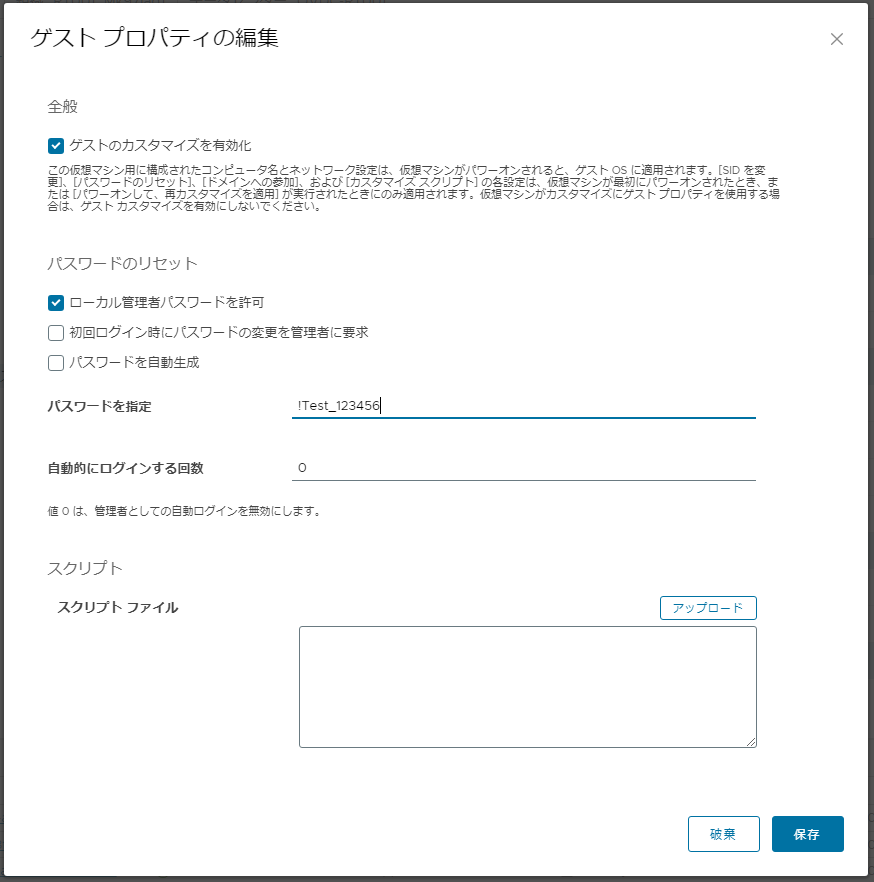Check パスワードを自動生成 option
The height and width of the screenshot is (882, 874).
(x=56, y=363)
